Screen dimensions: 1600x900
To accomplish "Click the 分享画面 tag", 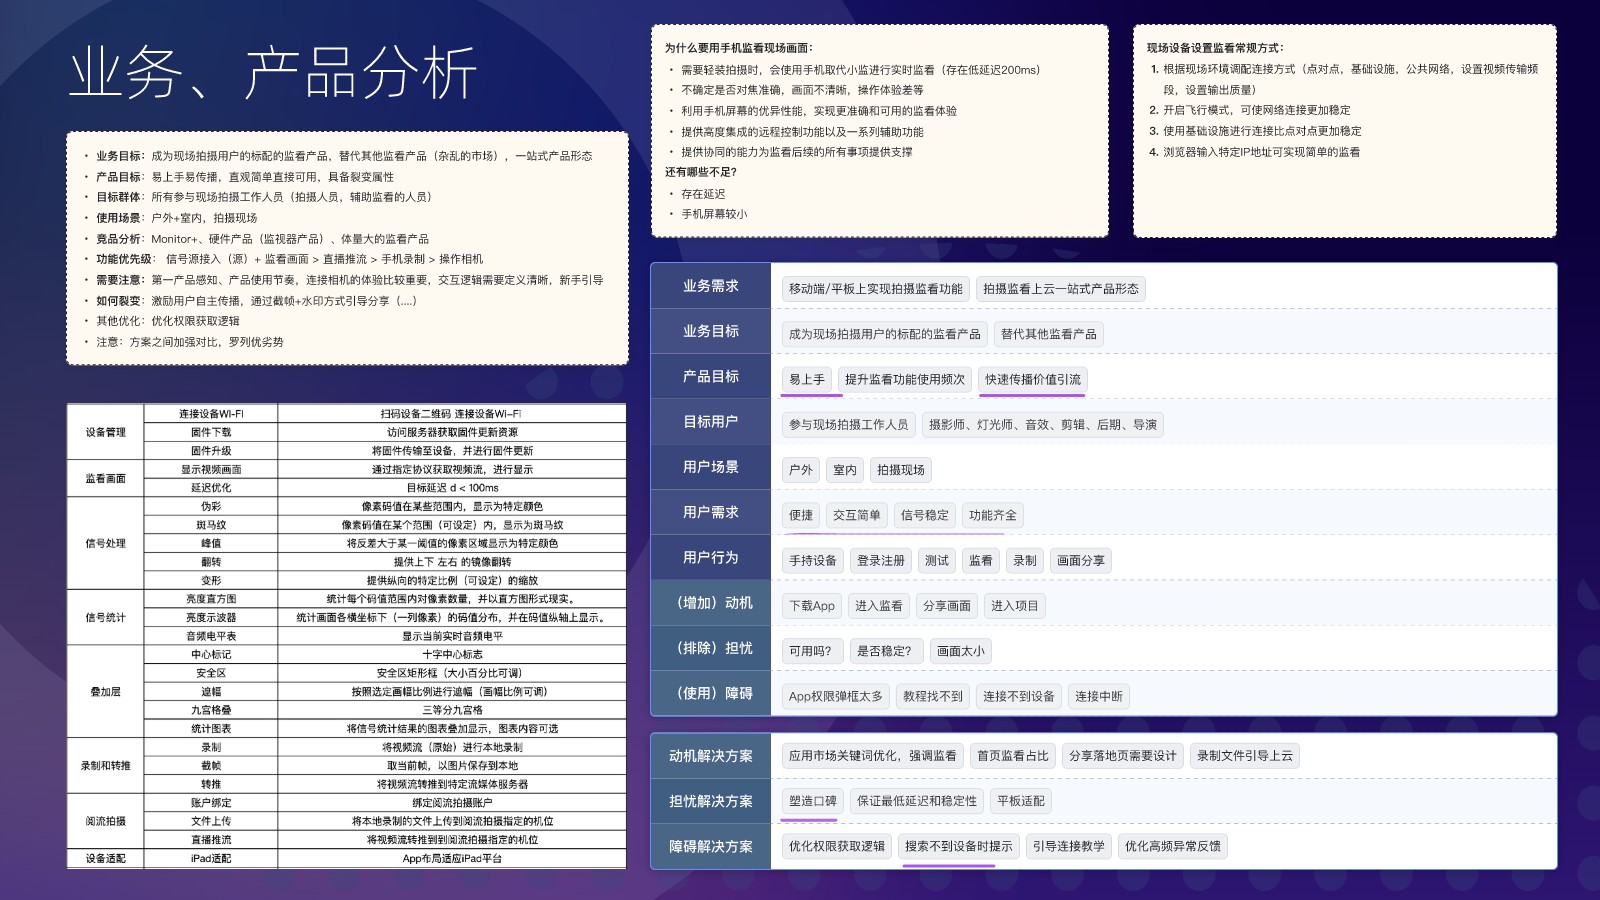I will 947,606.
